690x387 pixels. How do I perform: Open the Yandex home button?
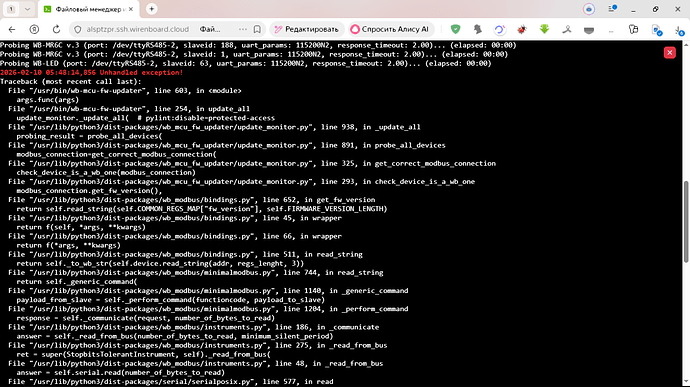pos(34,29)
